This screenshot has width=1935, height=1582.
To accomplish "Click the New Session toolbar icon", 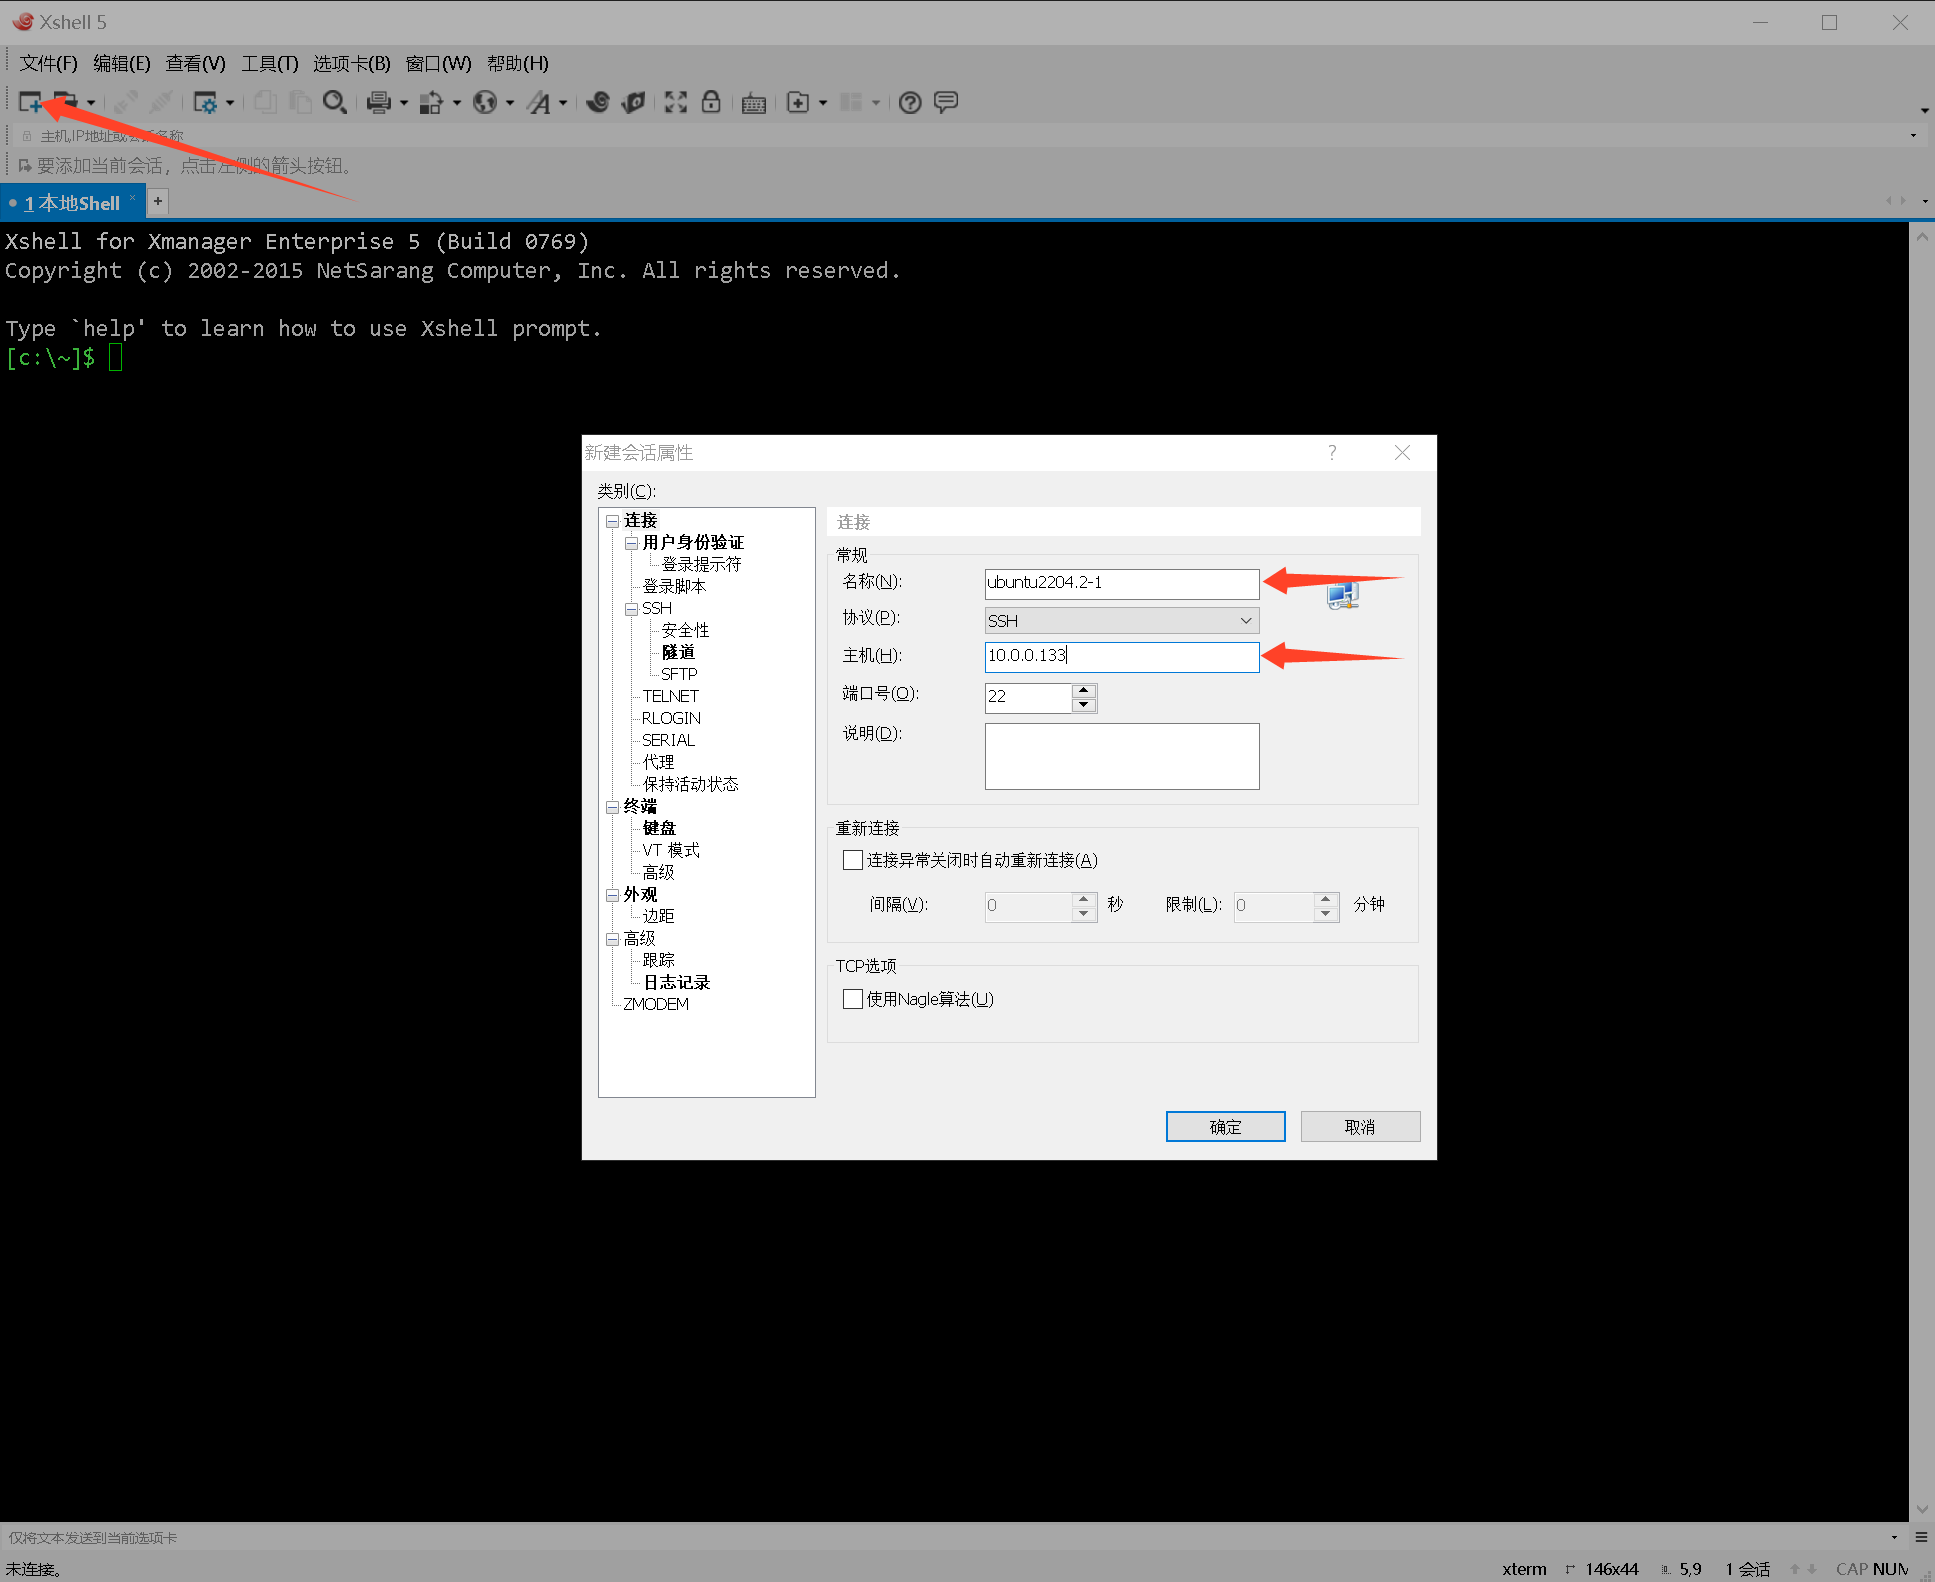I will point(30,102).
